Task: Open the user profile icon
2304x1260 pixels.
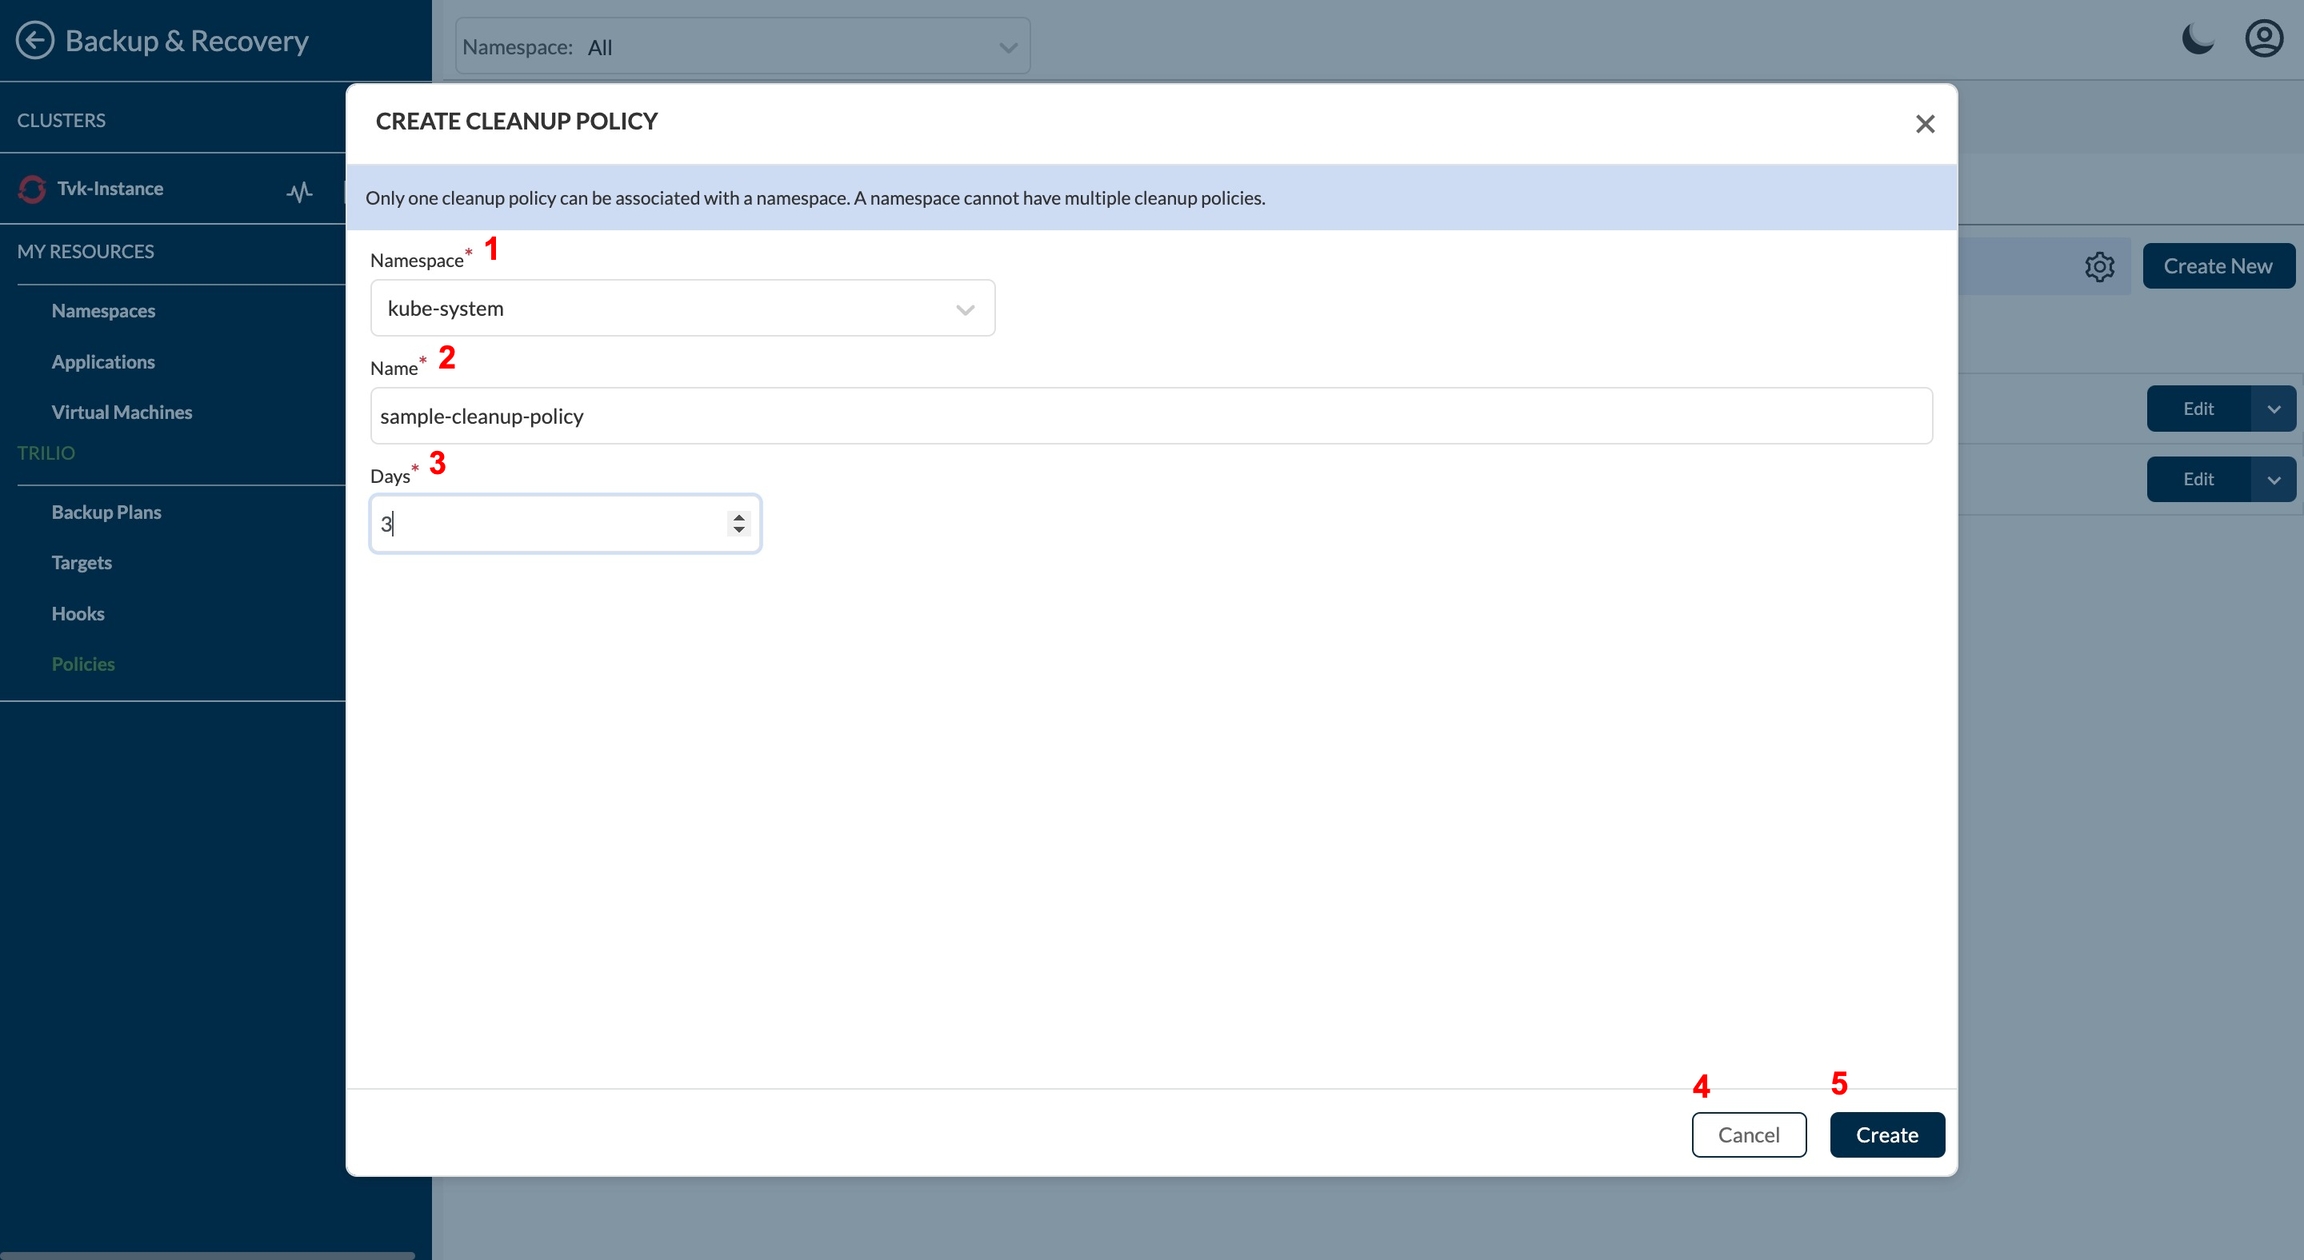Action: pyautogui.click(x=2264, y=40)
